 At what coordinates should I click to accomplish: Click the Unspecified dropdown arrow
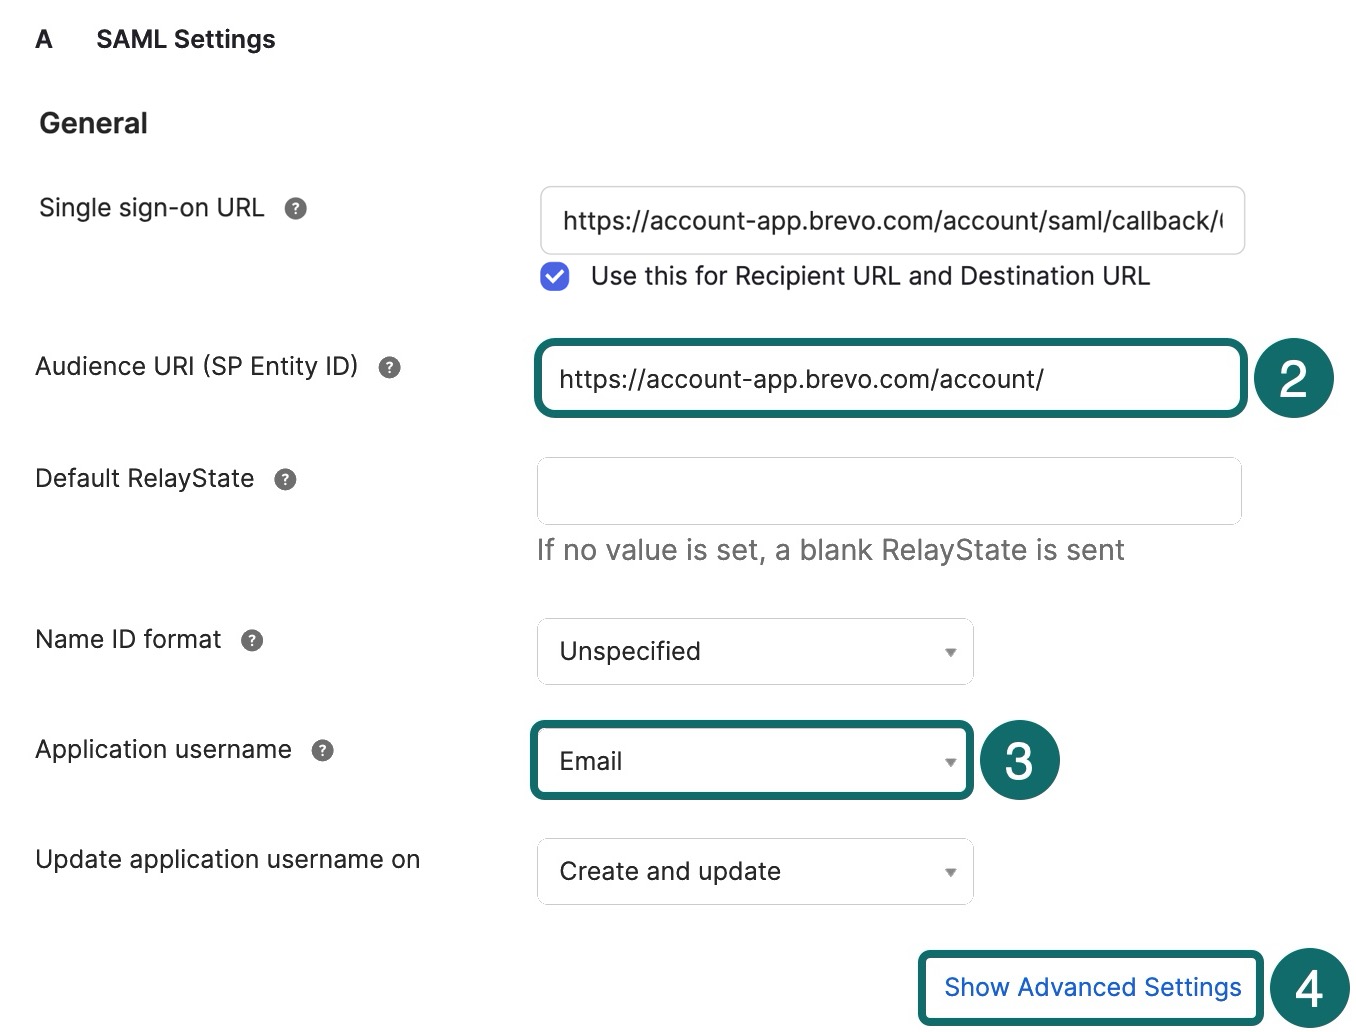[x=949, y=652]
